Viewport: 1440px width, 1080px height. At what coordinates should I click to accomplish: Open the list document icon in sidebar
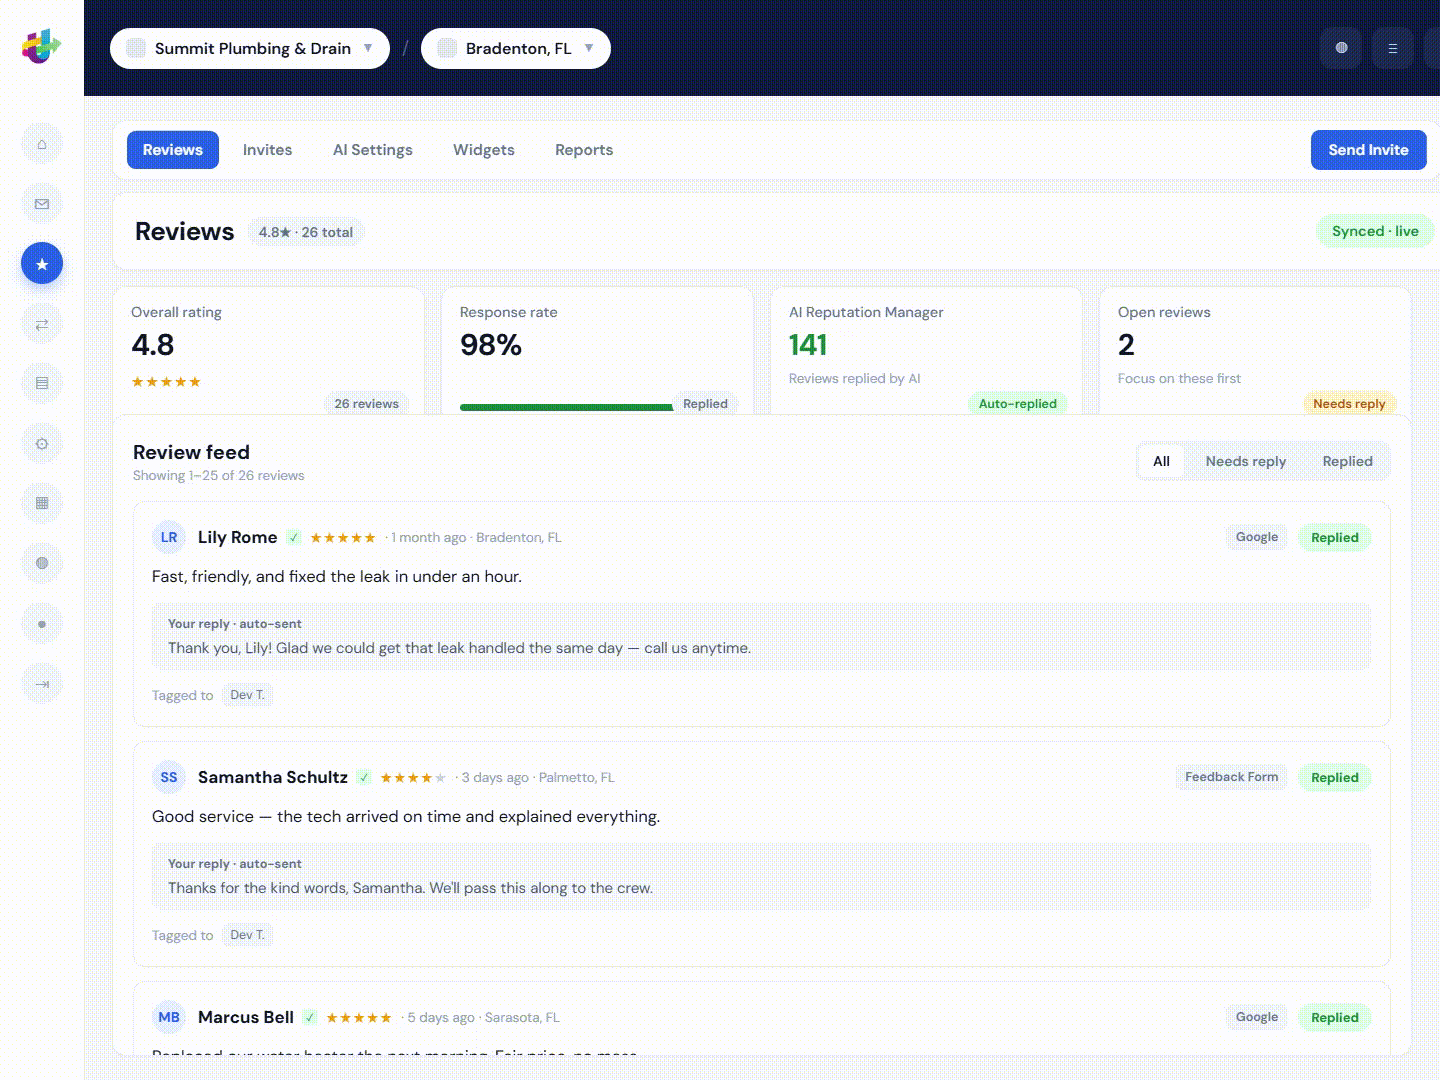[x=42, y=383]
